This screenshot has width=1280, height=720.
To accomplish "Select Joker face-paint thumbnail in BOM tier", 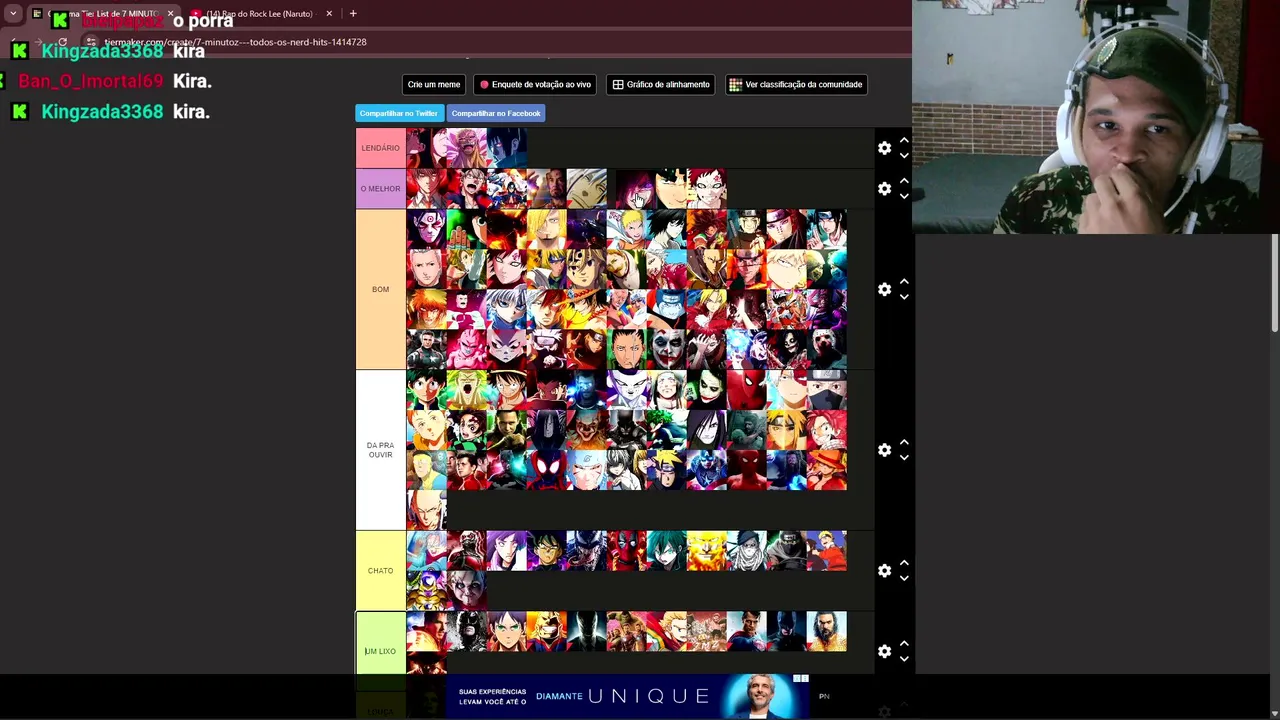I will point(666,349).
